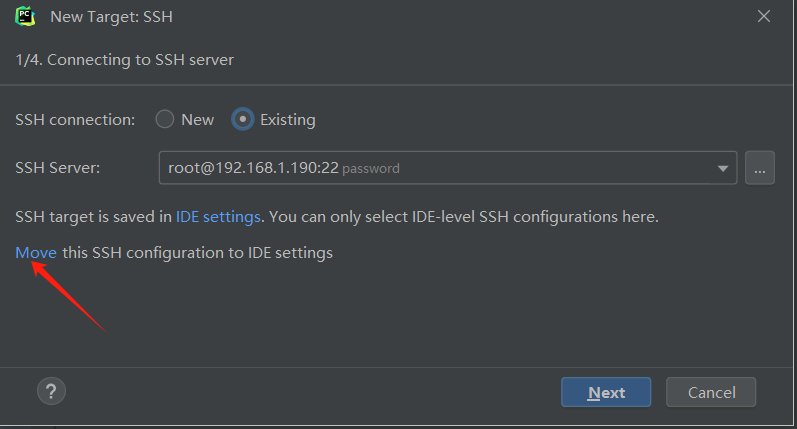Open help with the question mark button
Screen dimensions: 797x429
coord(51,390)
